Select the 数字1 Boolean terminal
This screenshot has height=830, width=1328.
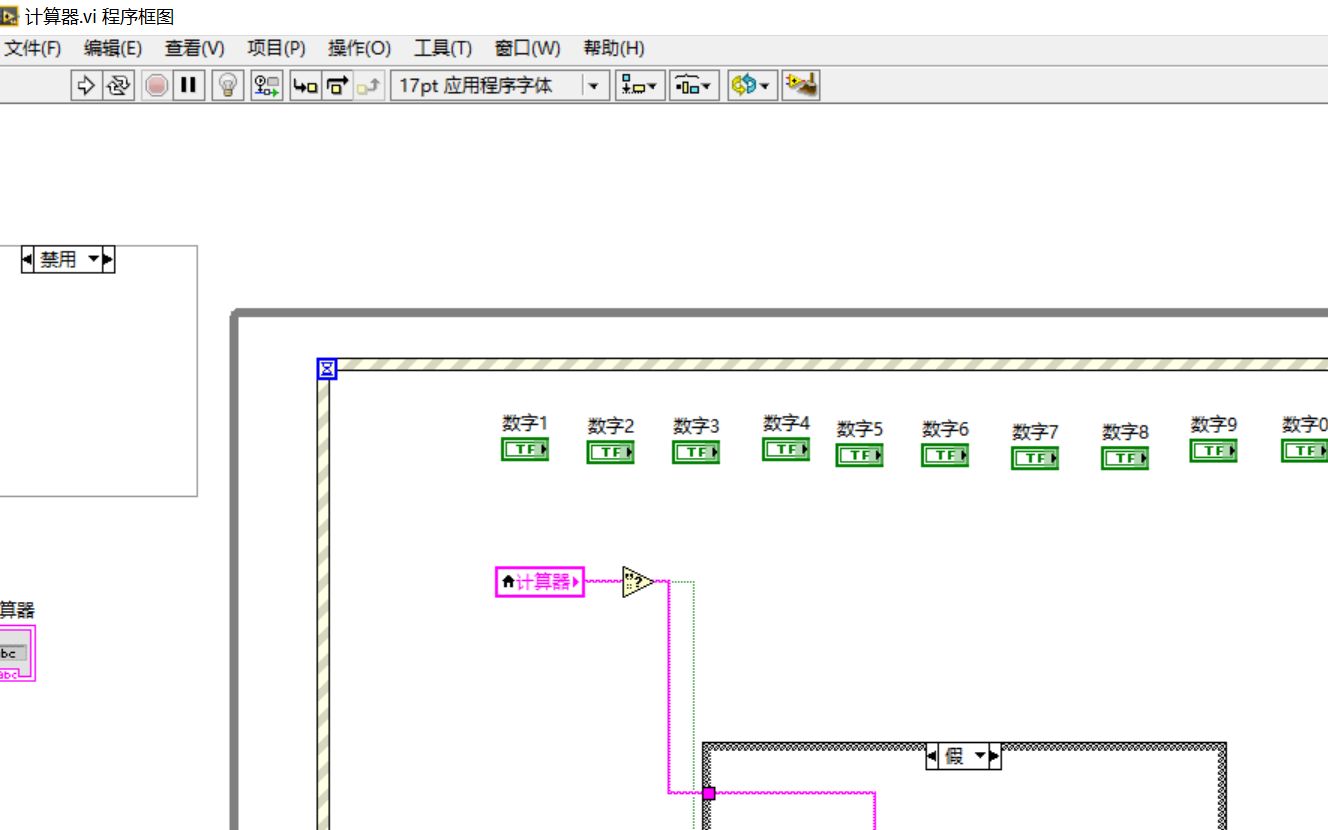click(x=525, y=450)
